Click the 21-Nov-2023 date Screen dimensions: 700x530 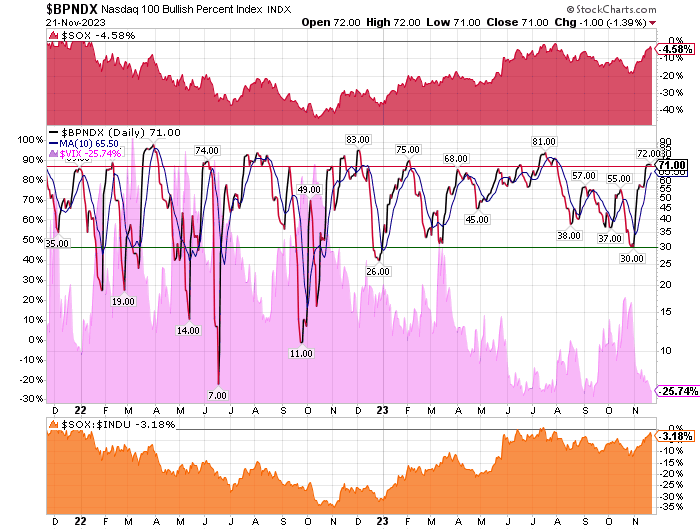(75, 22)
